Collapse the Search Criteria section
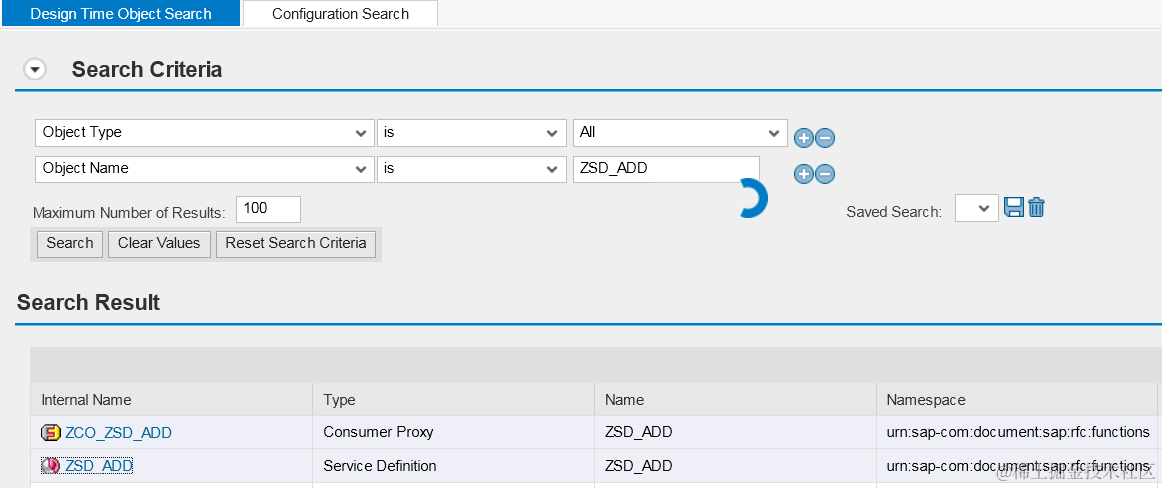The width and height of the screenshot is (1162, 488). 35,70
